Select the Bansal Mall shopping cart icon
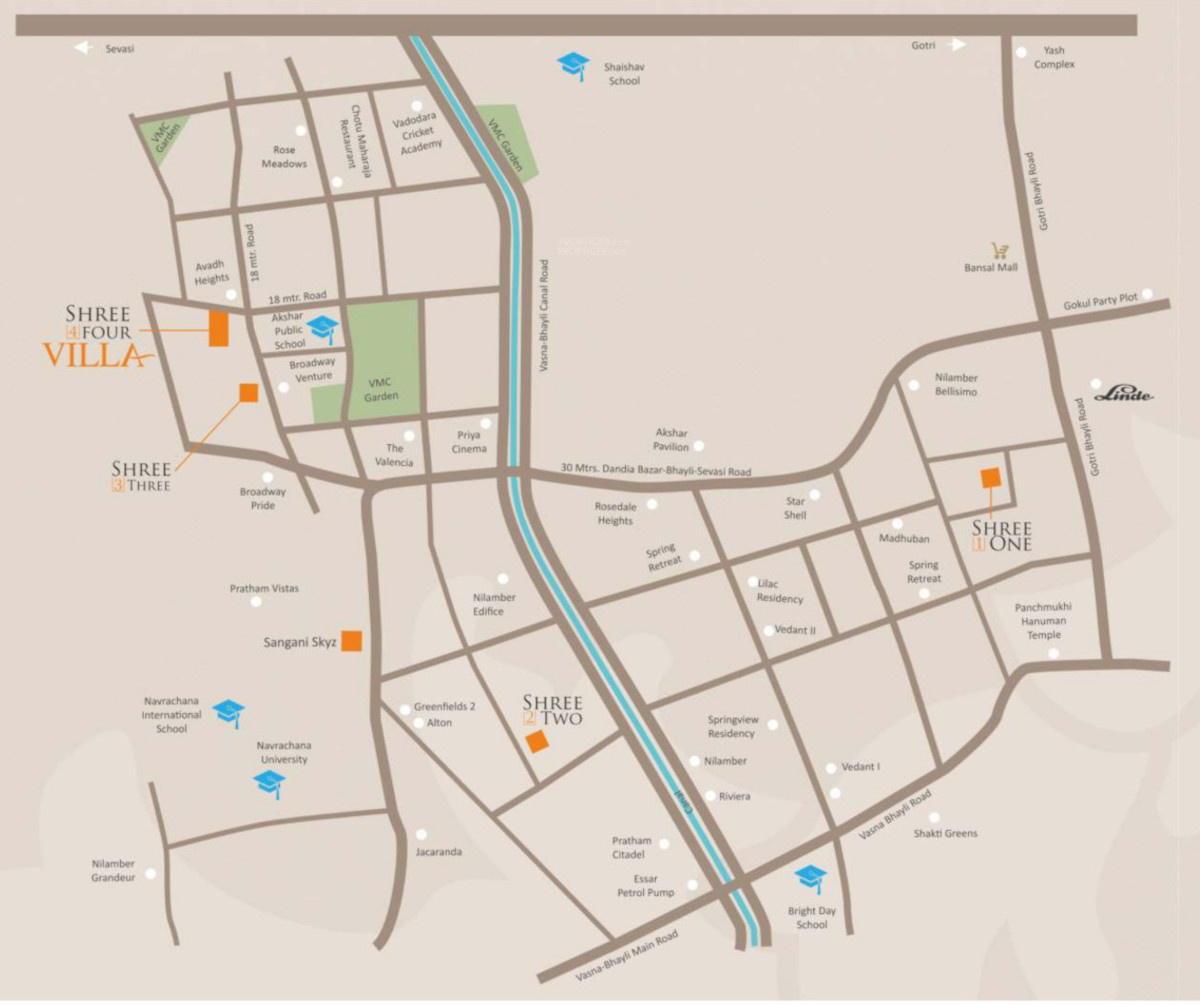This screenshot has height=1004, width=1200. coord(998,250)
